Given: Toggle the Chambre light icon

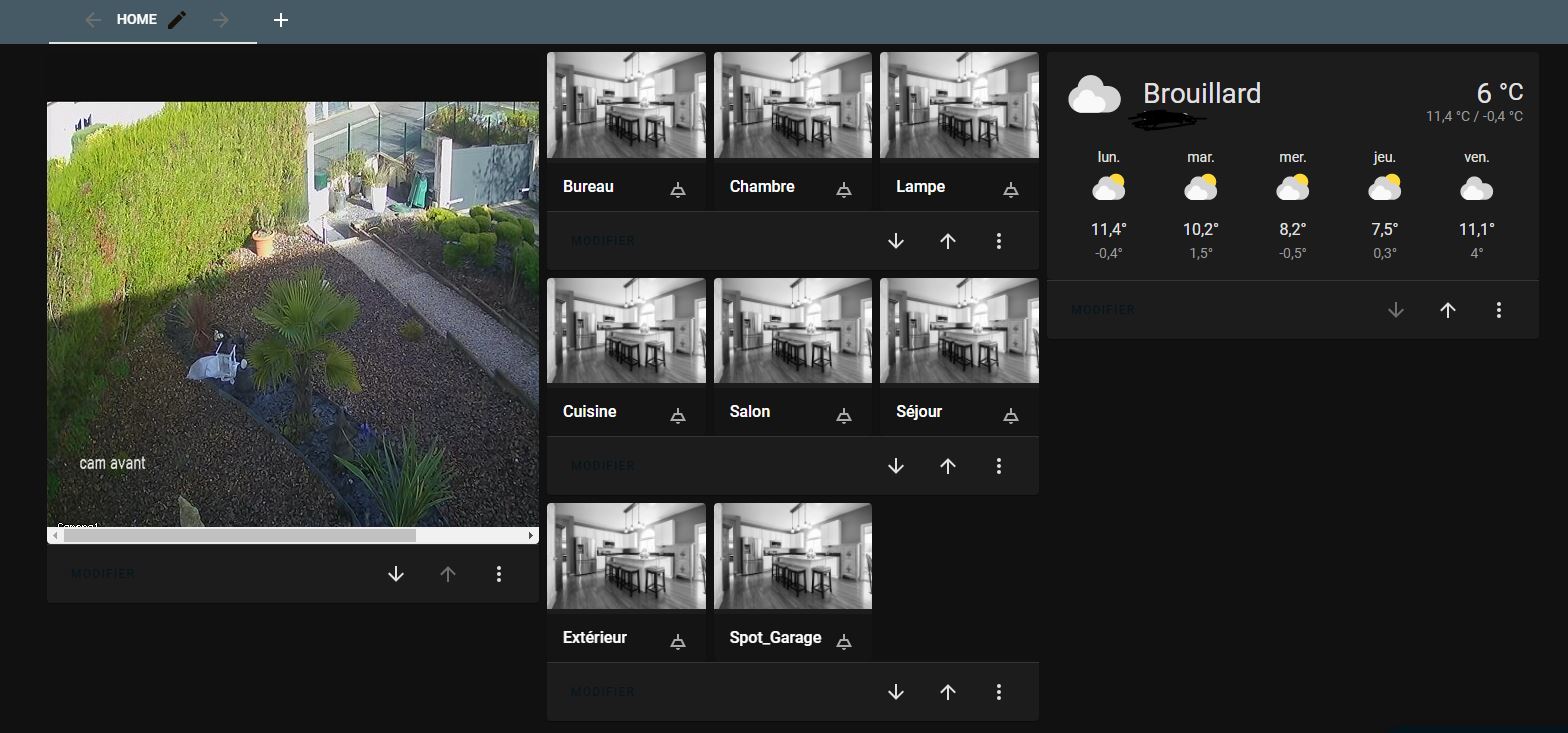Looking at the screenshot, I should [x=844, y=190].
